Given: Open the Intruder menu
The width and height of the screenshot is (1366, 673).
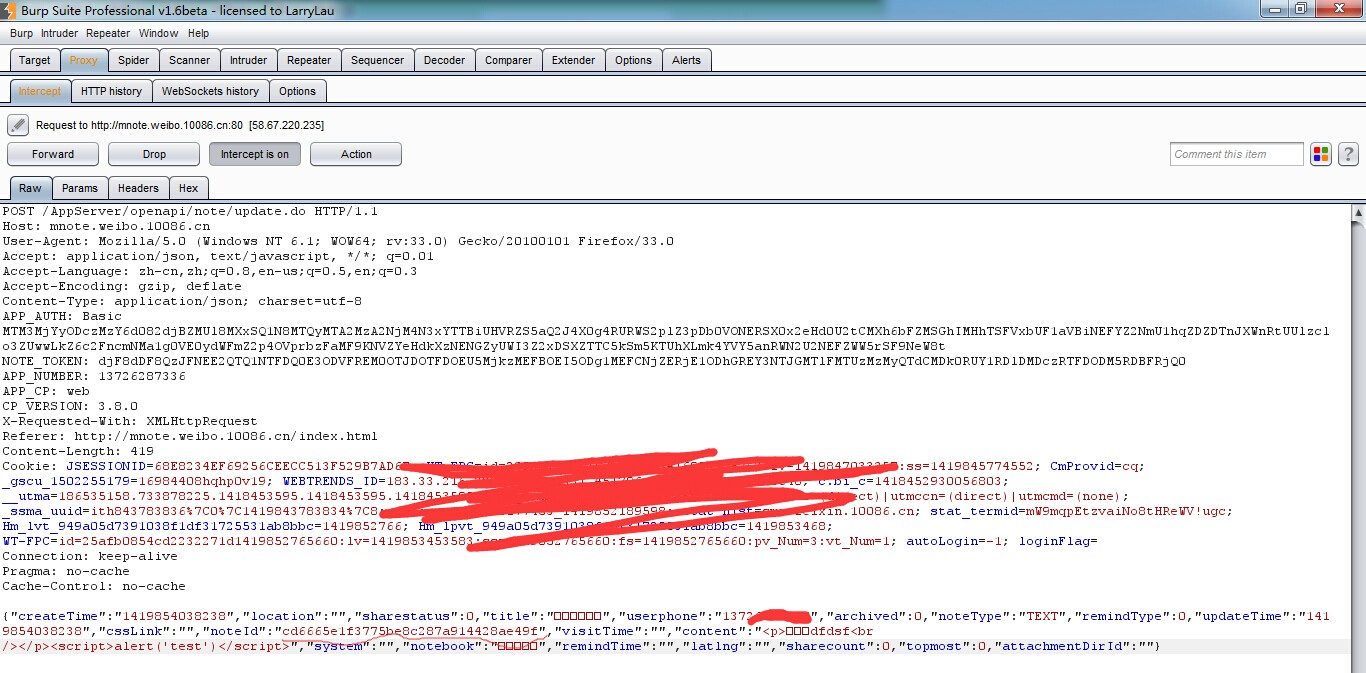Looking at the screenshot, I should pyautogui.click(x=59, y=33).
